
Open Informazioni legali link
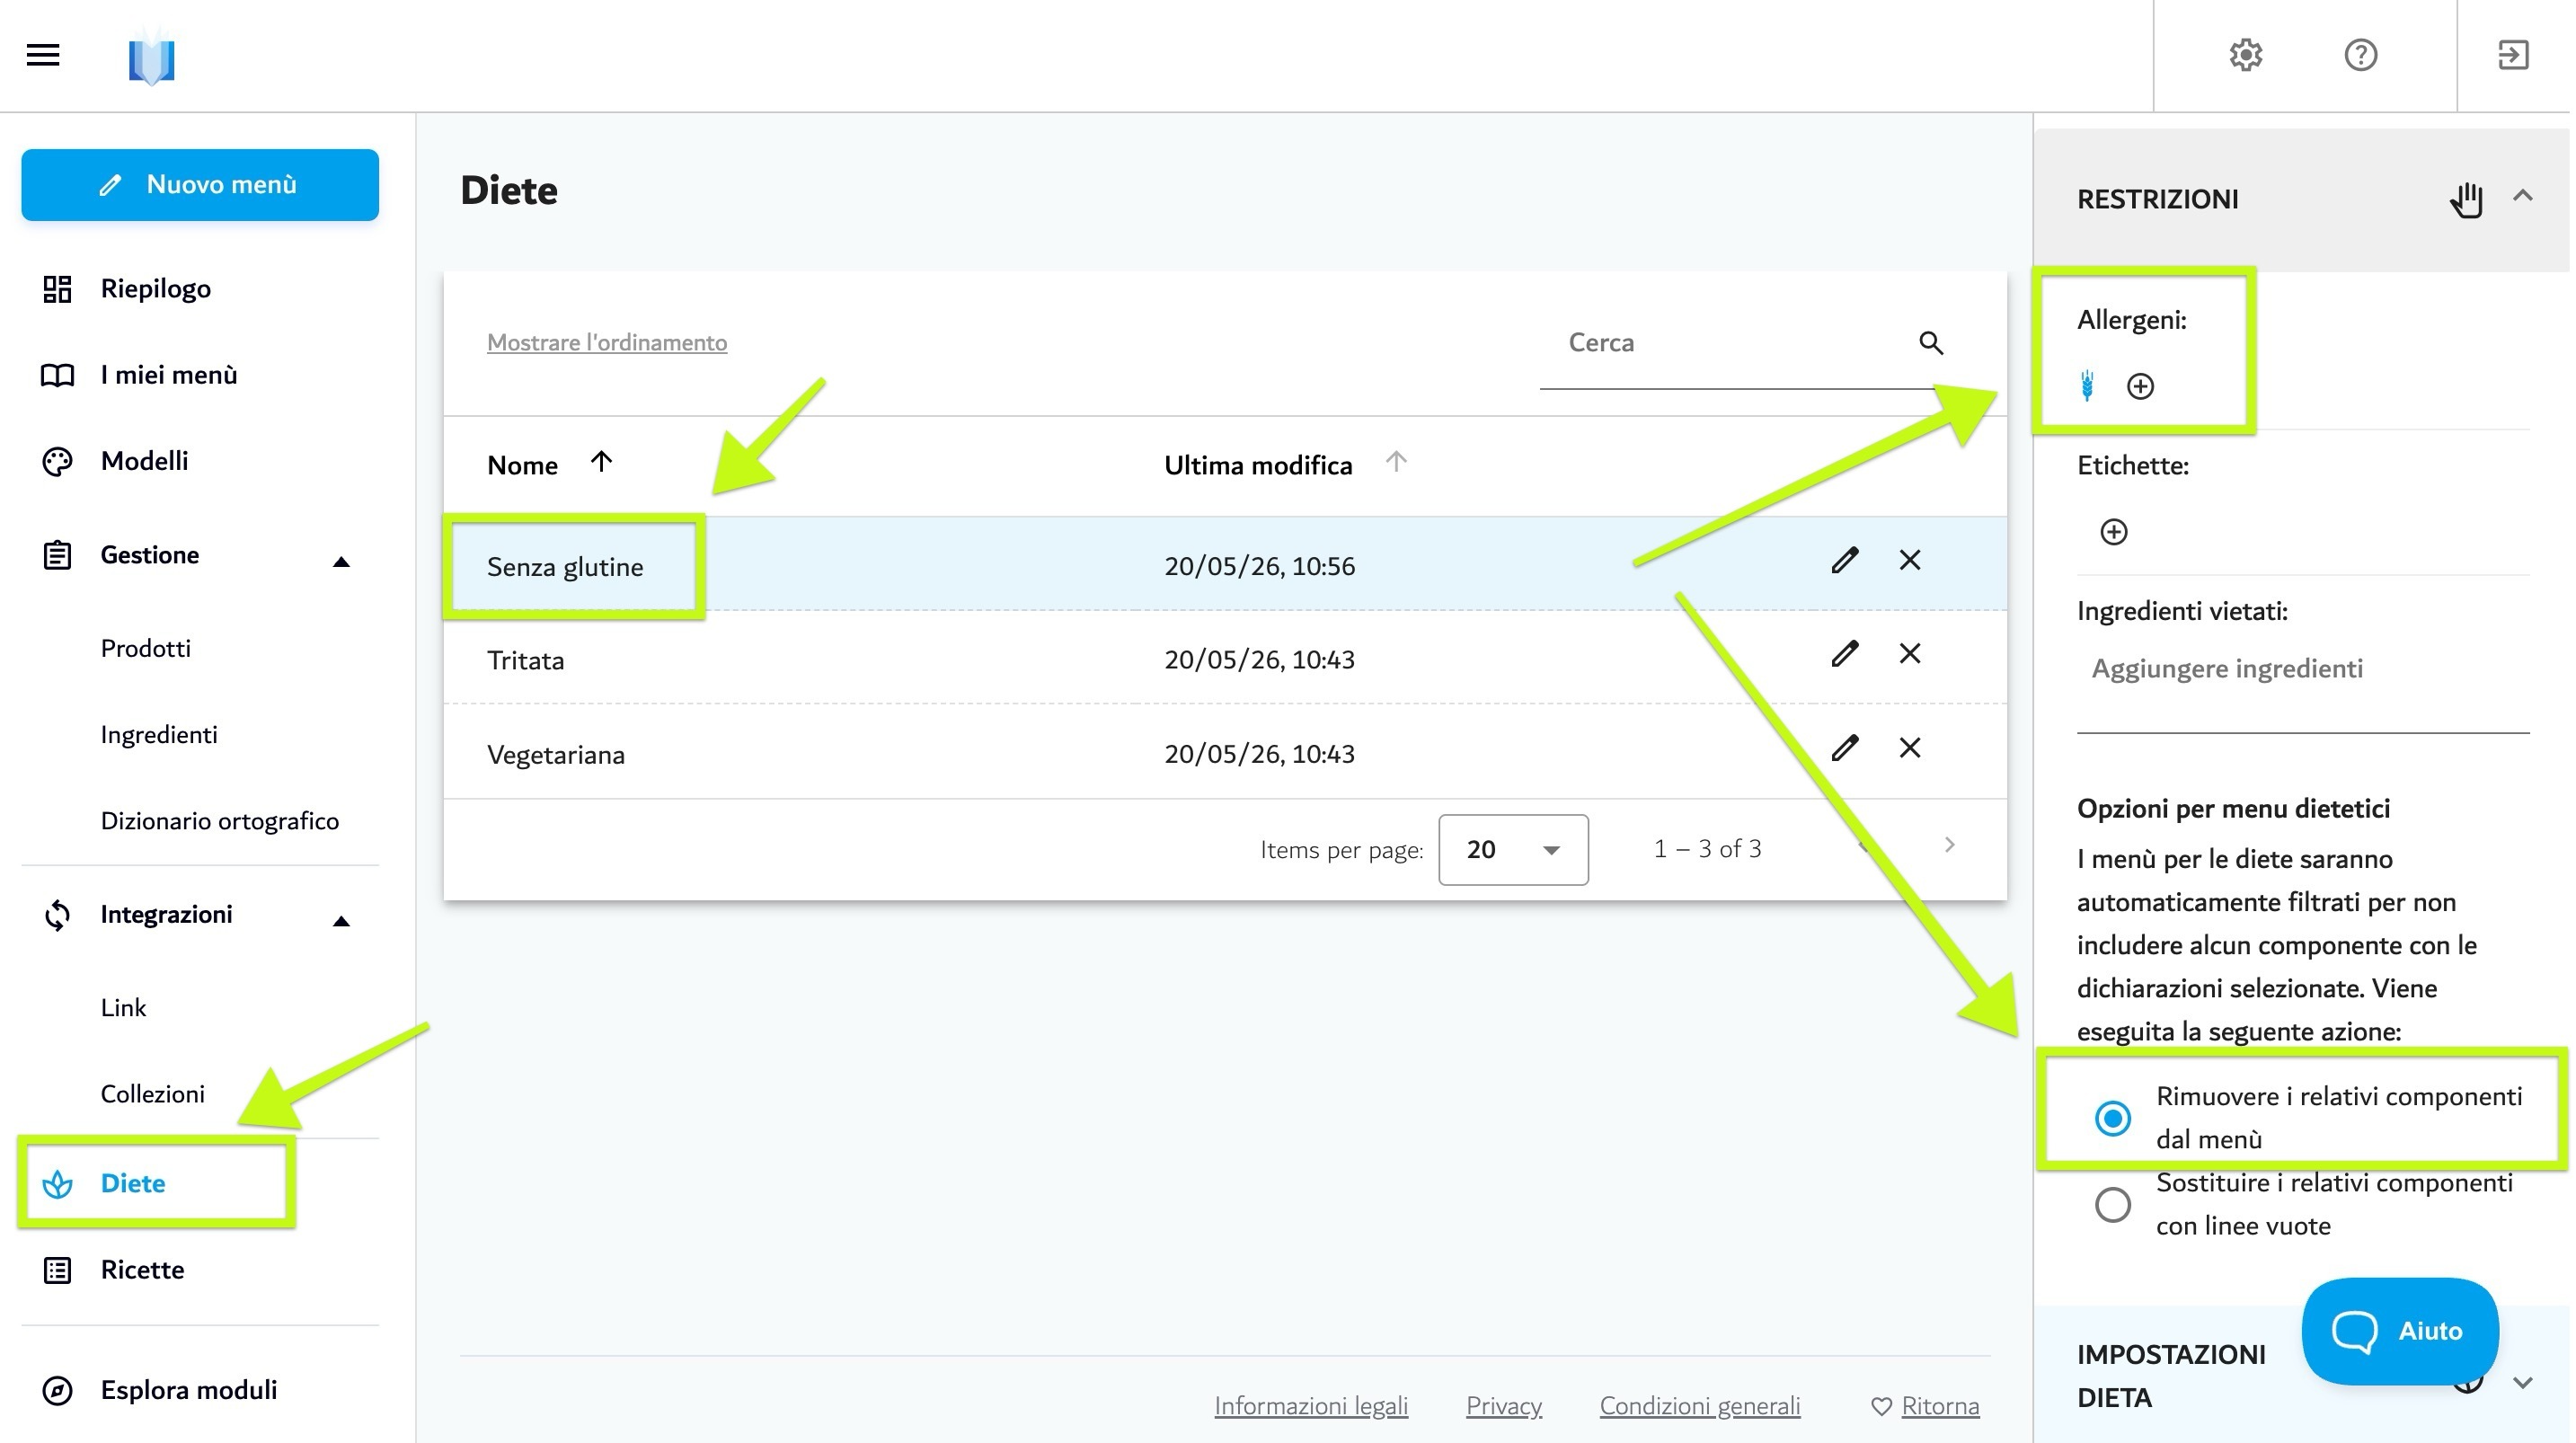point(1311,1406)
